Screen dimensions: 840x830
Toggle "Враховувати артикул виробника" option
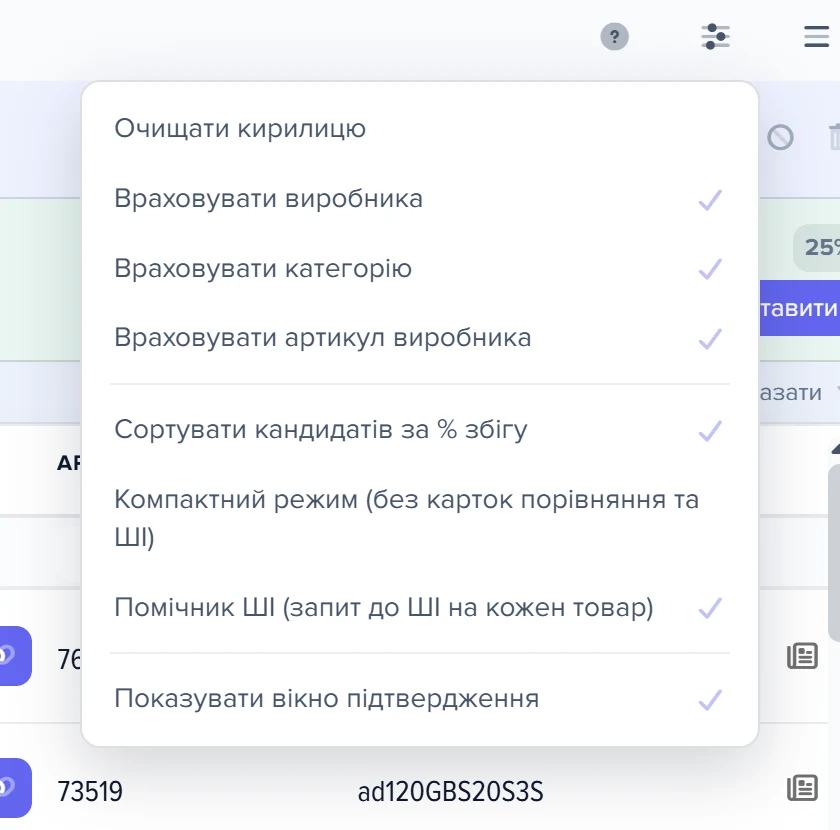419,338
